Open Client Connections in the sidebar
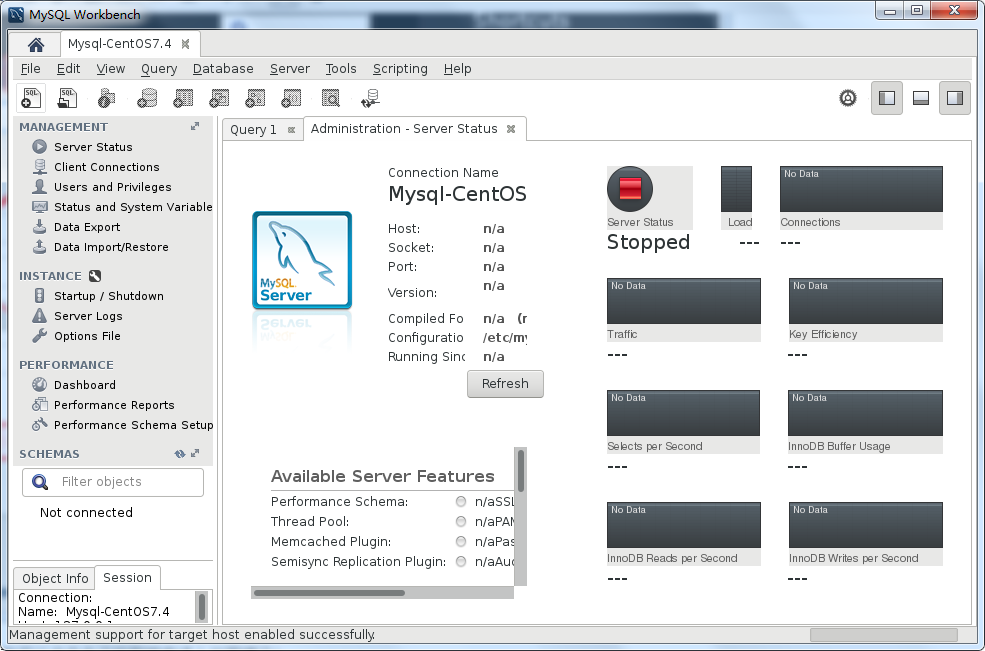This screenshot has width=985, height=651. tap(95, 167)
